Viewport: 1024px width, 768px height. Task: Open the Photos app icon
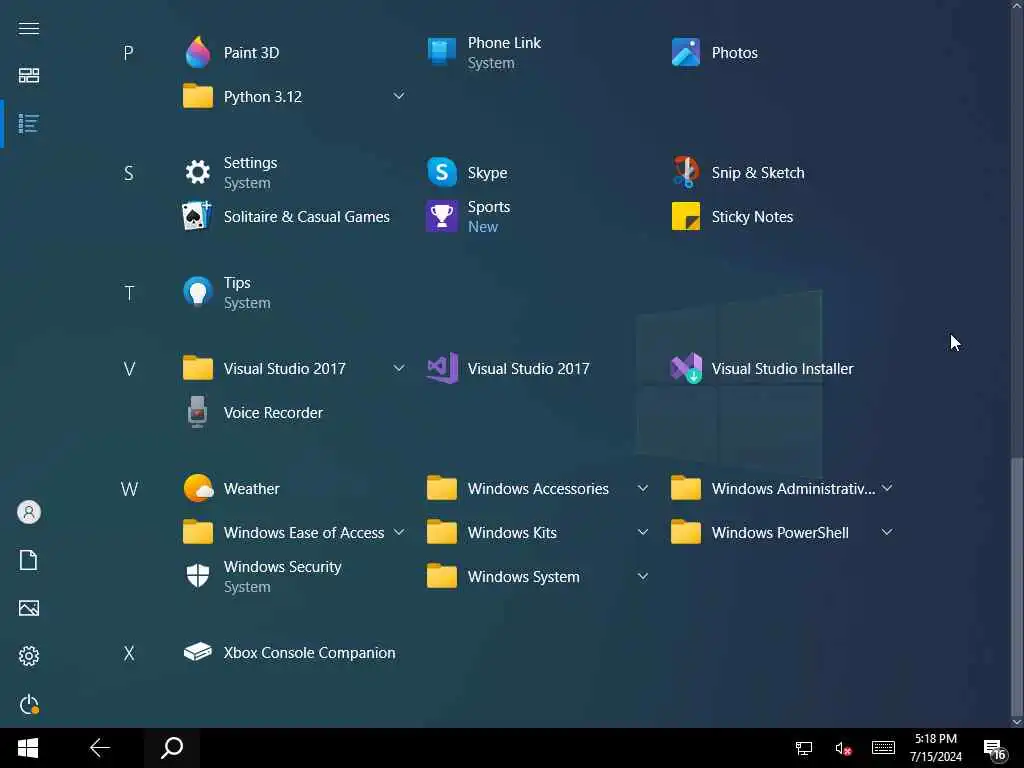[x=686, y=52]
